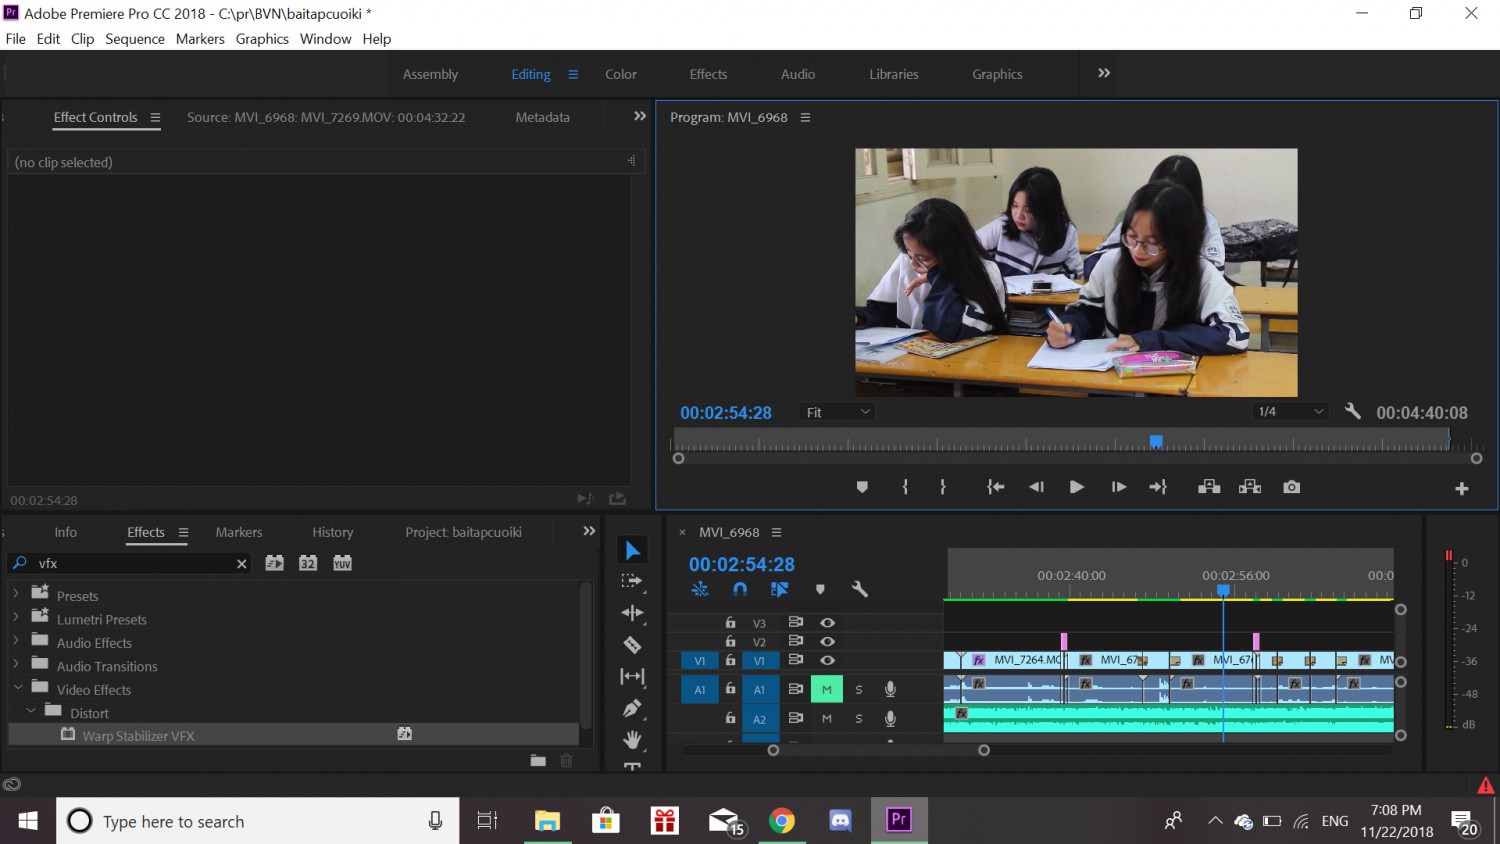Show more workspaces via chevron overflow
This screenshot has width=1500, height=844.
(1104, 73)
